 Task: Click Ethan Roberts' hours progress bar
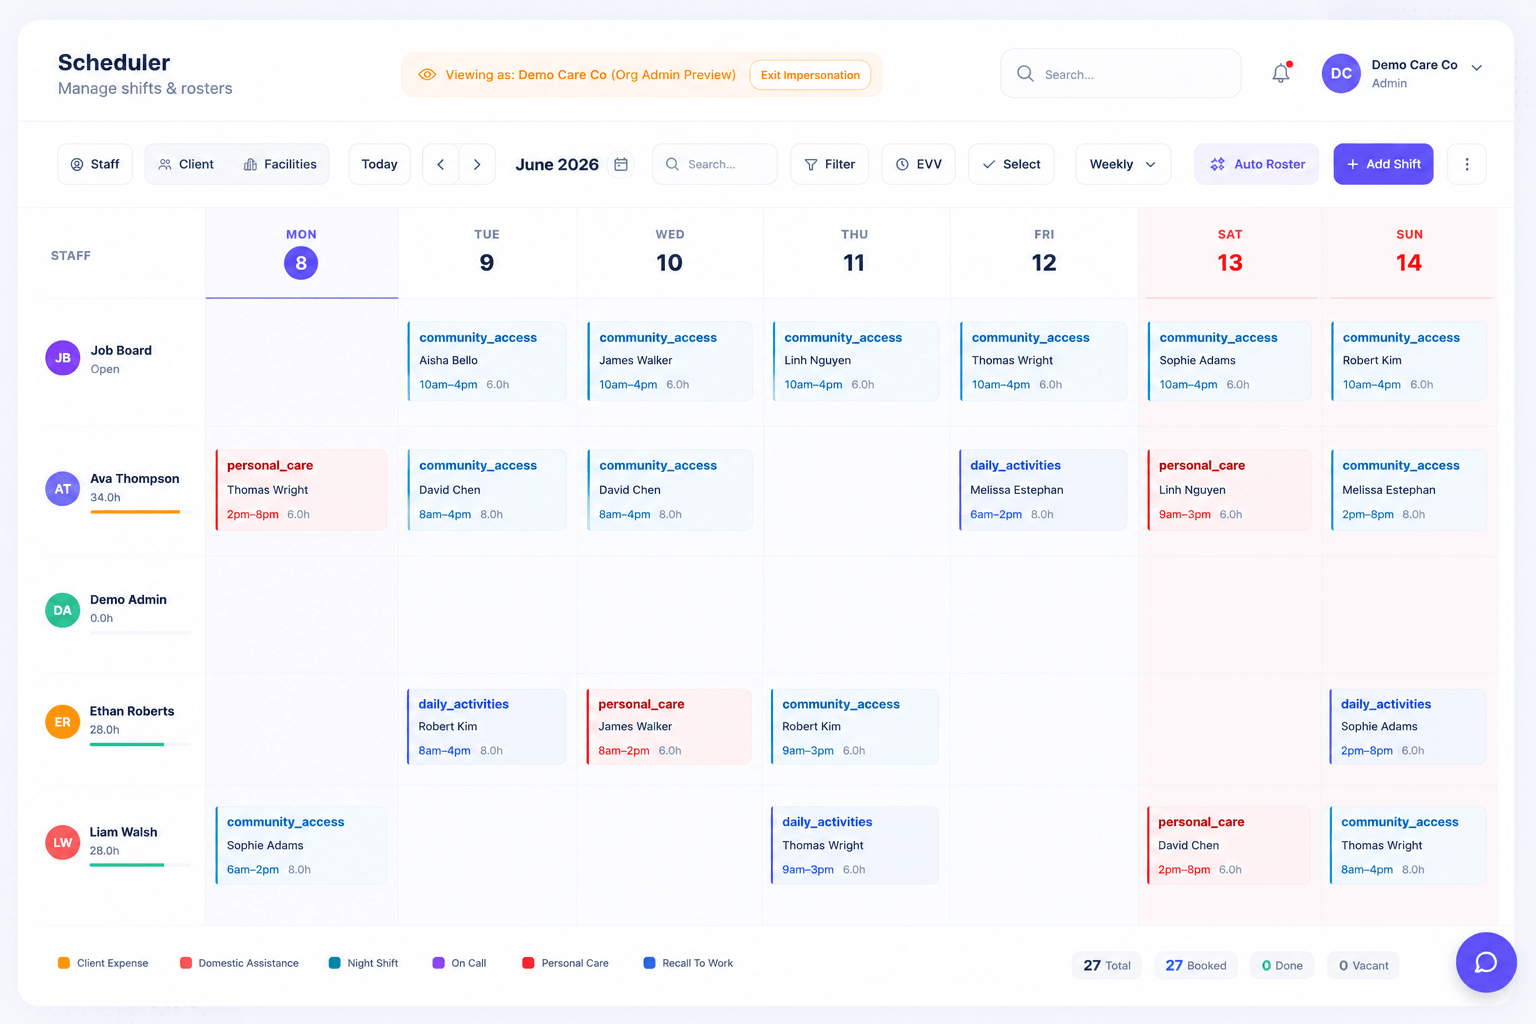point(140,744)
